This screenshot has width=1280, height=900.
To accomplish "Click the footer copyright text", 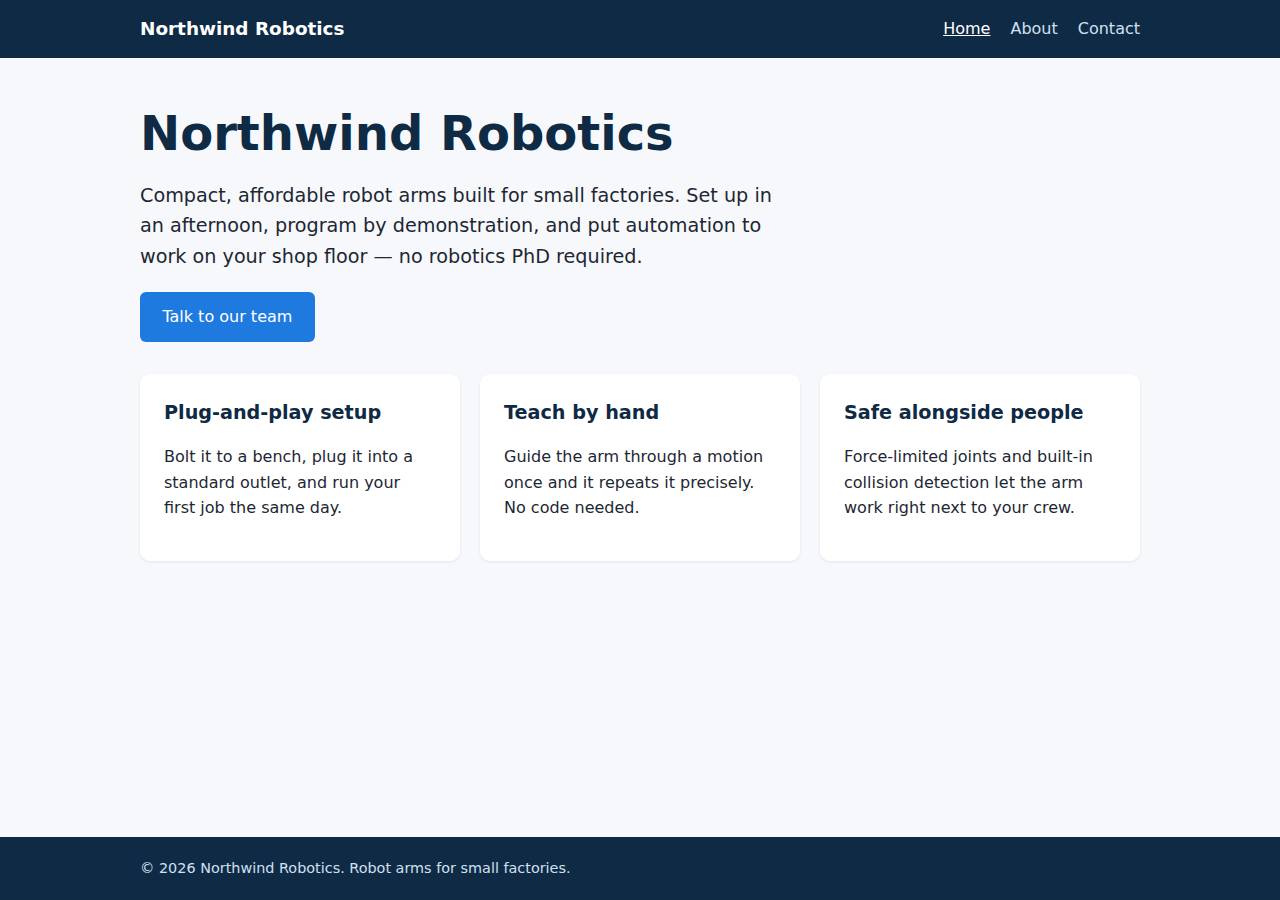I will point(355,868).
